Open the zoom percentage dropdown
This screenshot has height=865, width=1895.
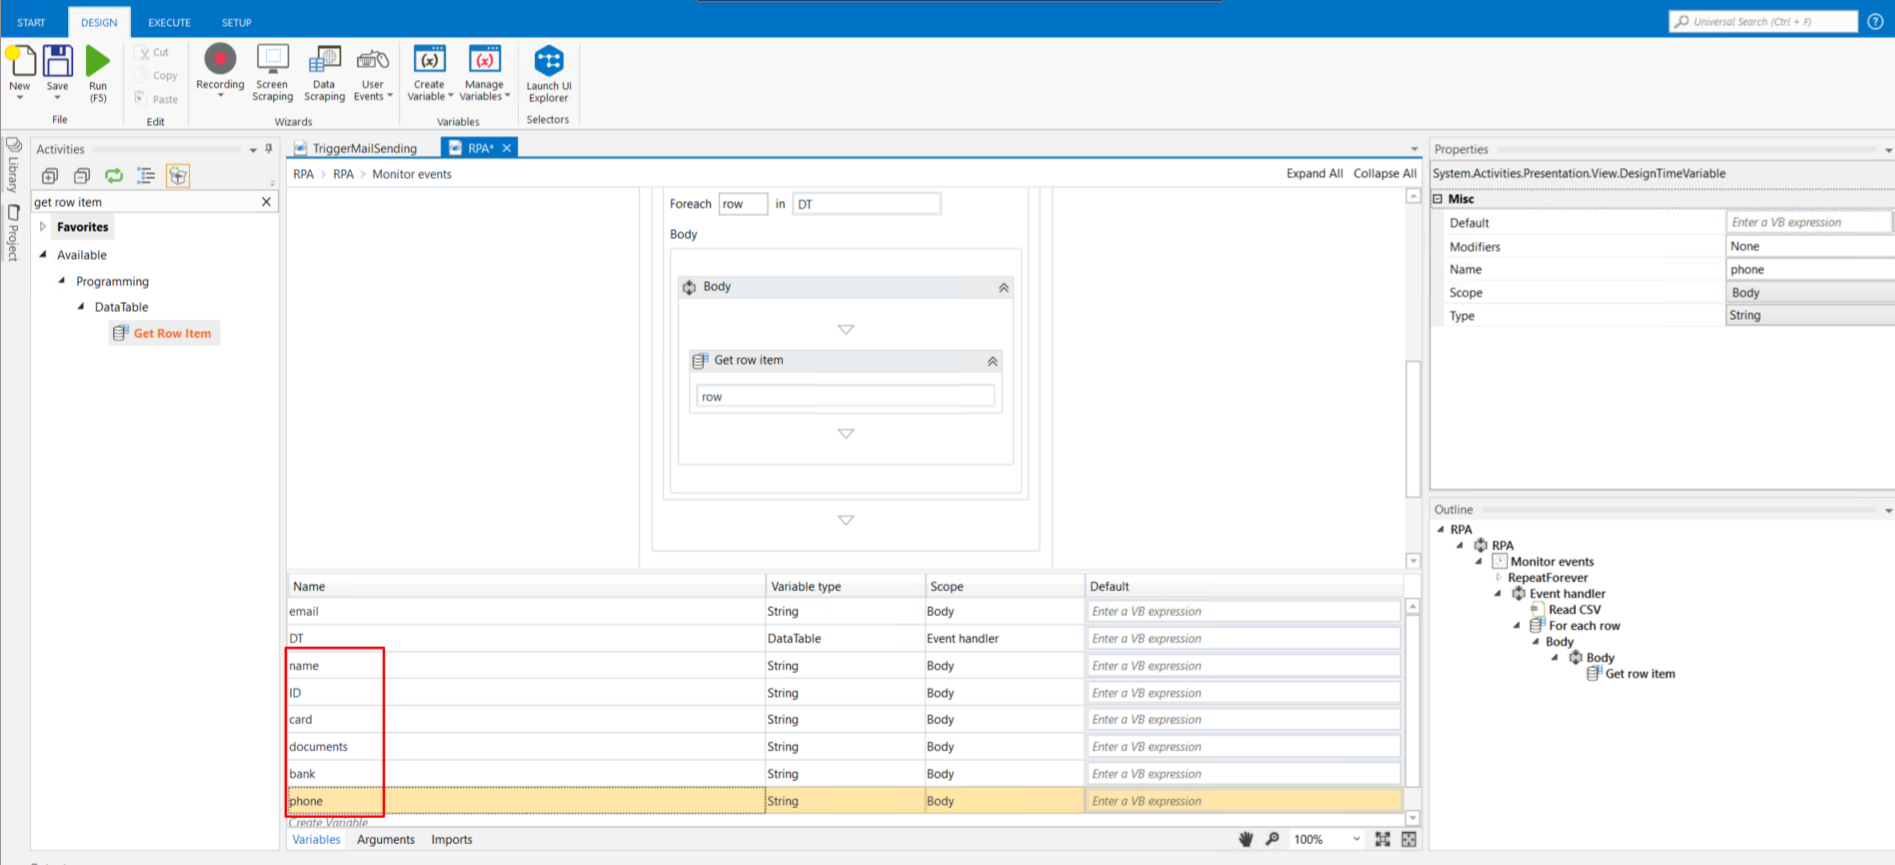pyautogui.click(x=1356, y=839)
